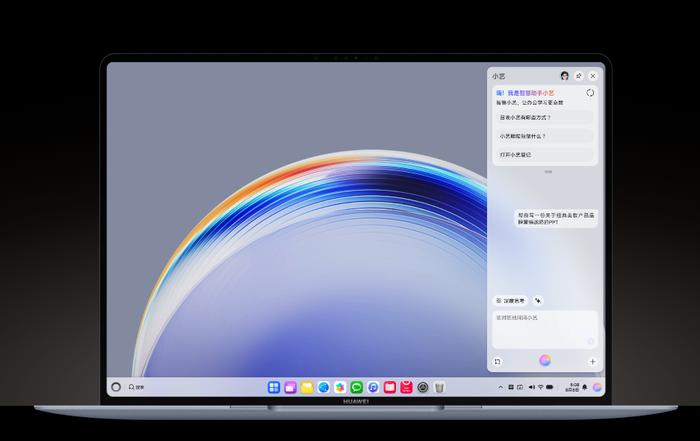700x441 pixels.
Task: Click the screenshot crop icon in panel
Action: click(x=497, y=362)
